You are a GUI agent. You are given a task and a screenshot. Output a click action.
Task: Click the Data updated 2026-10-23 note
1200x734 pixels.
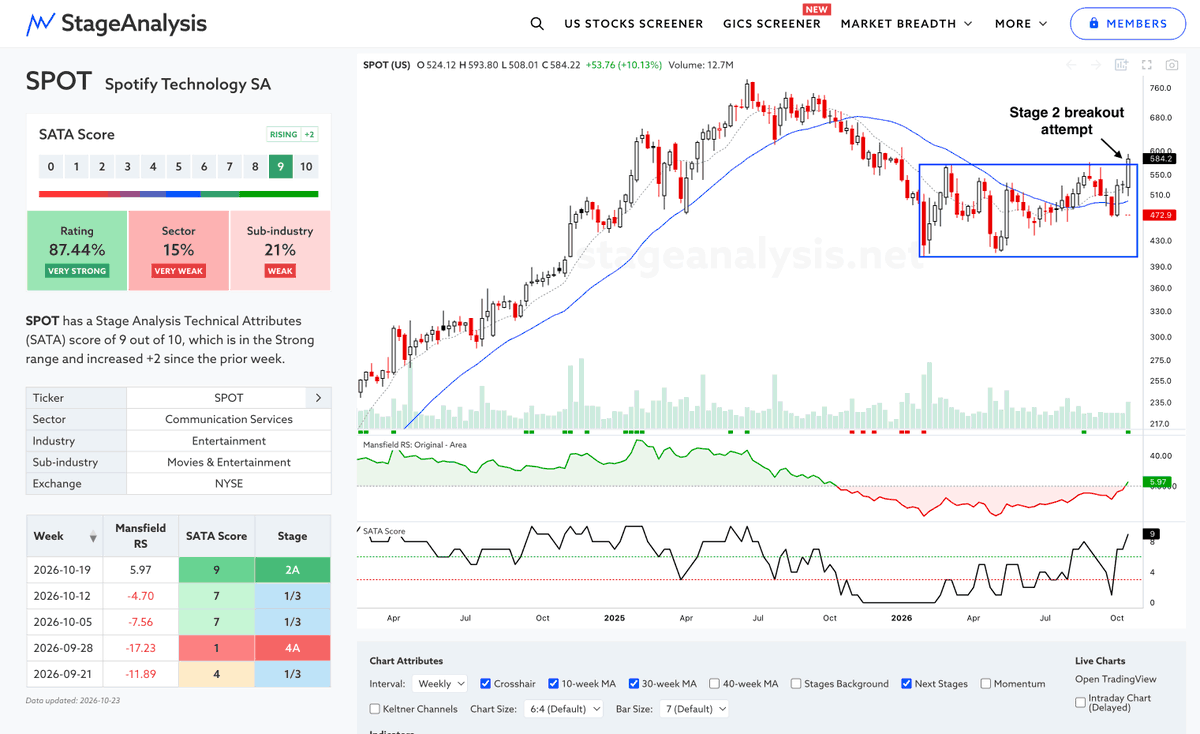pyautogui.click(x=73, y=701)
